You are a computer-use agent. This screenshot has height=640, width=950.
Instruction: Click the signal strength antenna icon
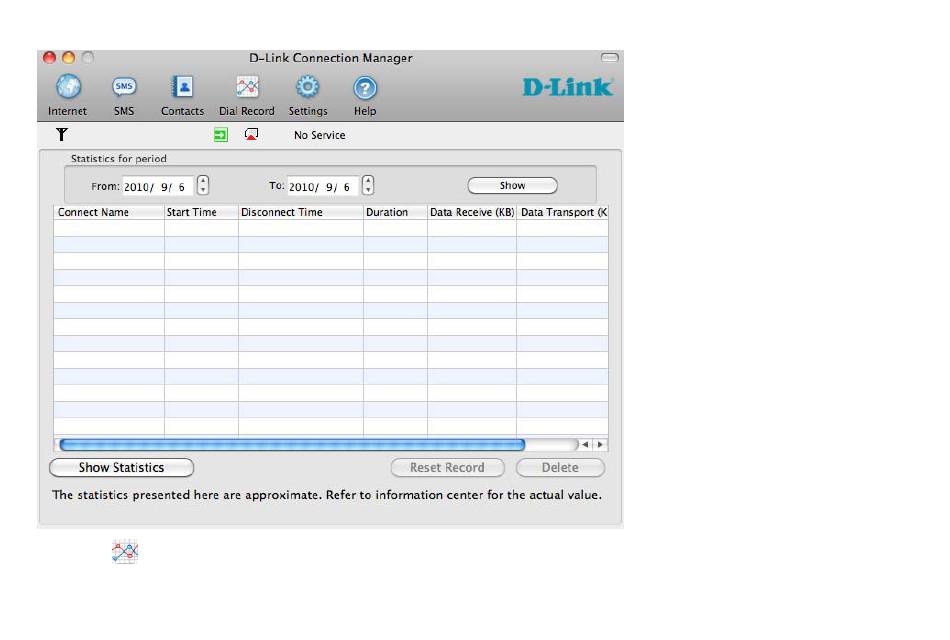pos(62,135)
